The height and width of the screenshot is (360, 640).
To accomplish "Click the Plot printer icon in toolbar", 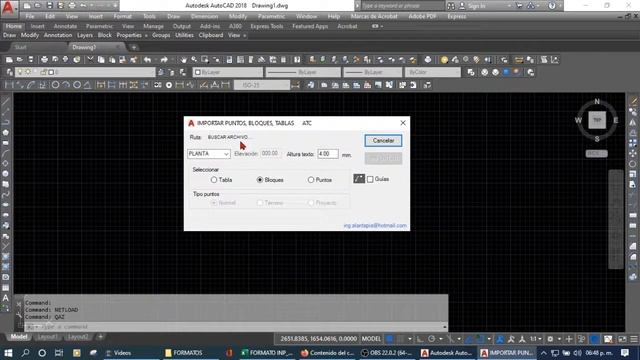I will tap(44, 60).
